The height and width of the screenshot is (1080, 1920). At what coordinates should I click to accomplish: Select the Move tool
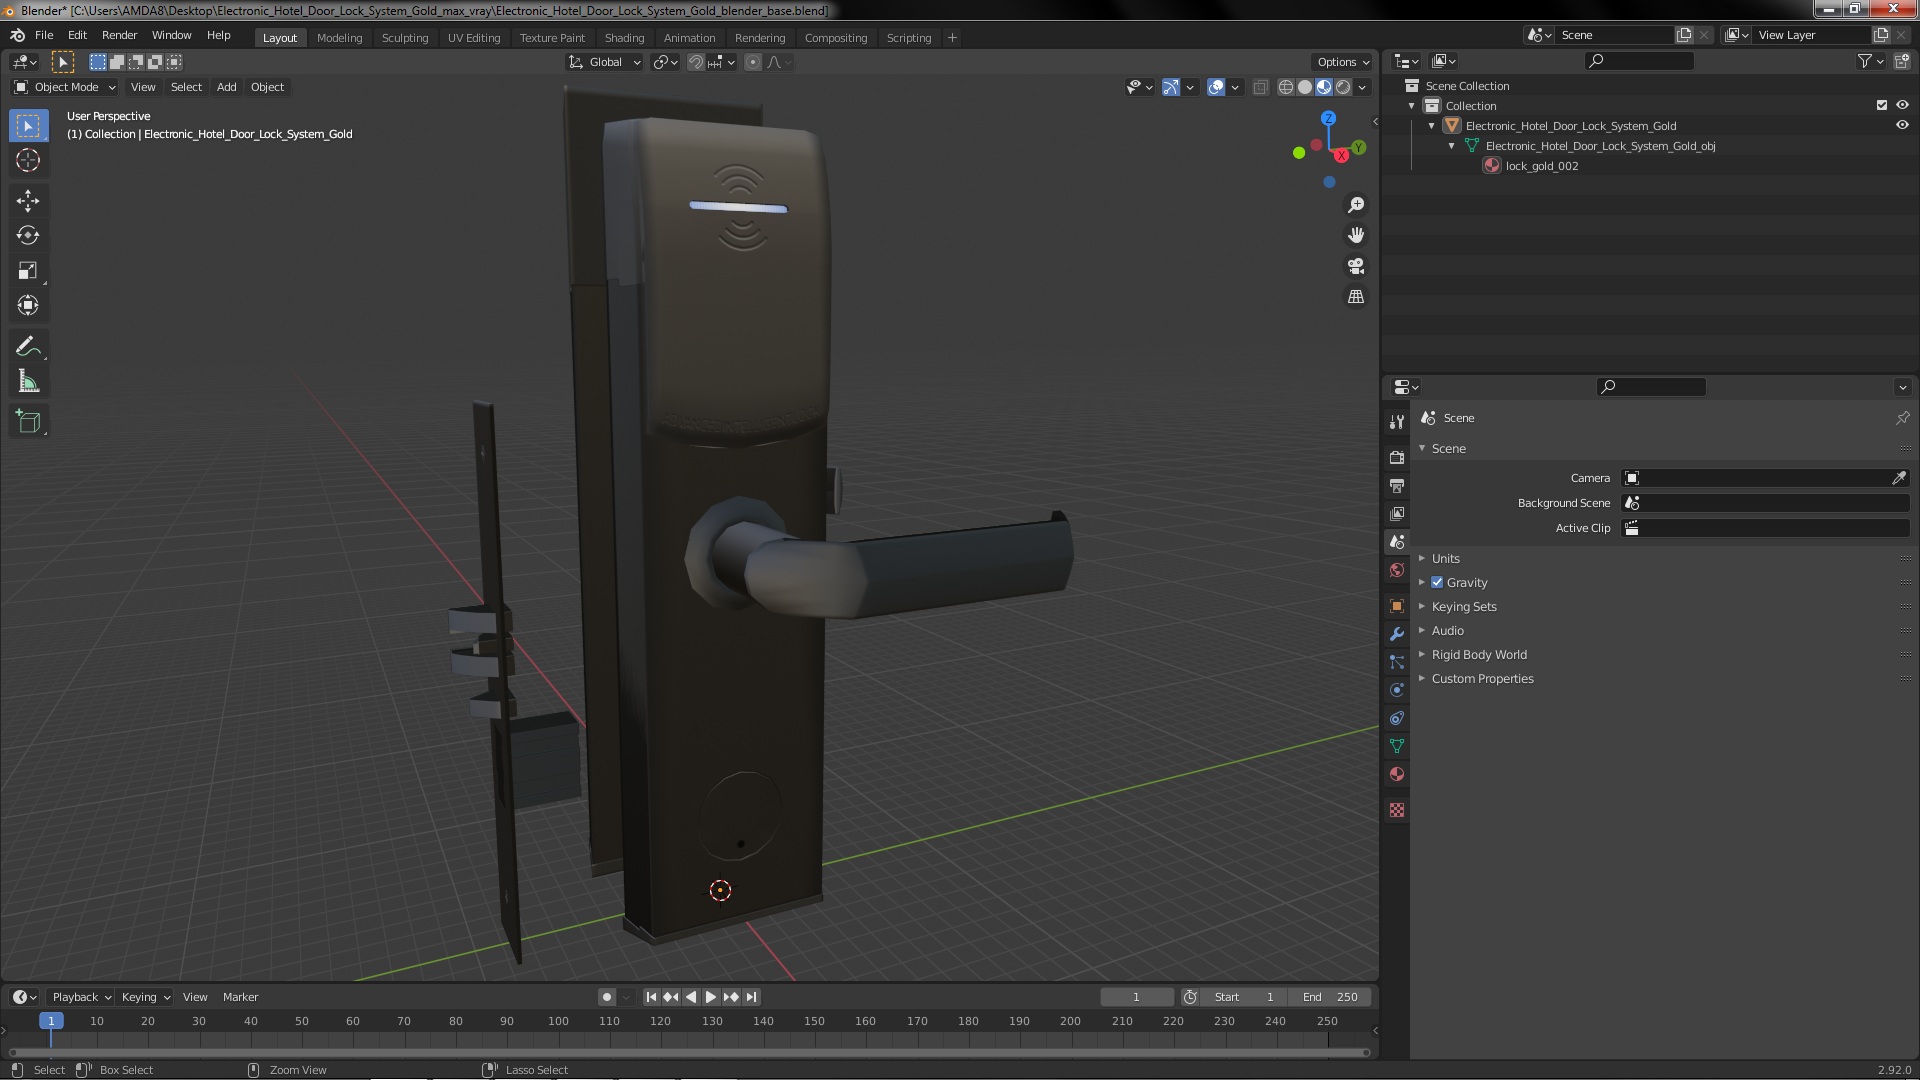pos(28,200)
